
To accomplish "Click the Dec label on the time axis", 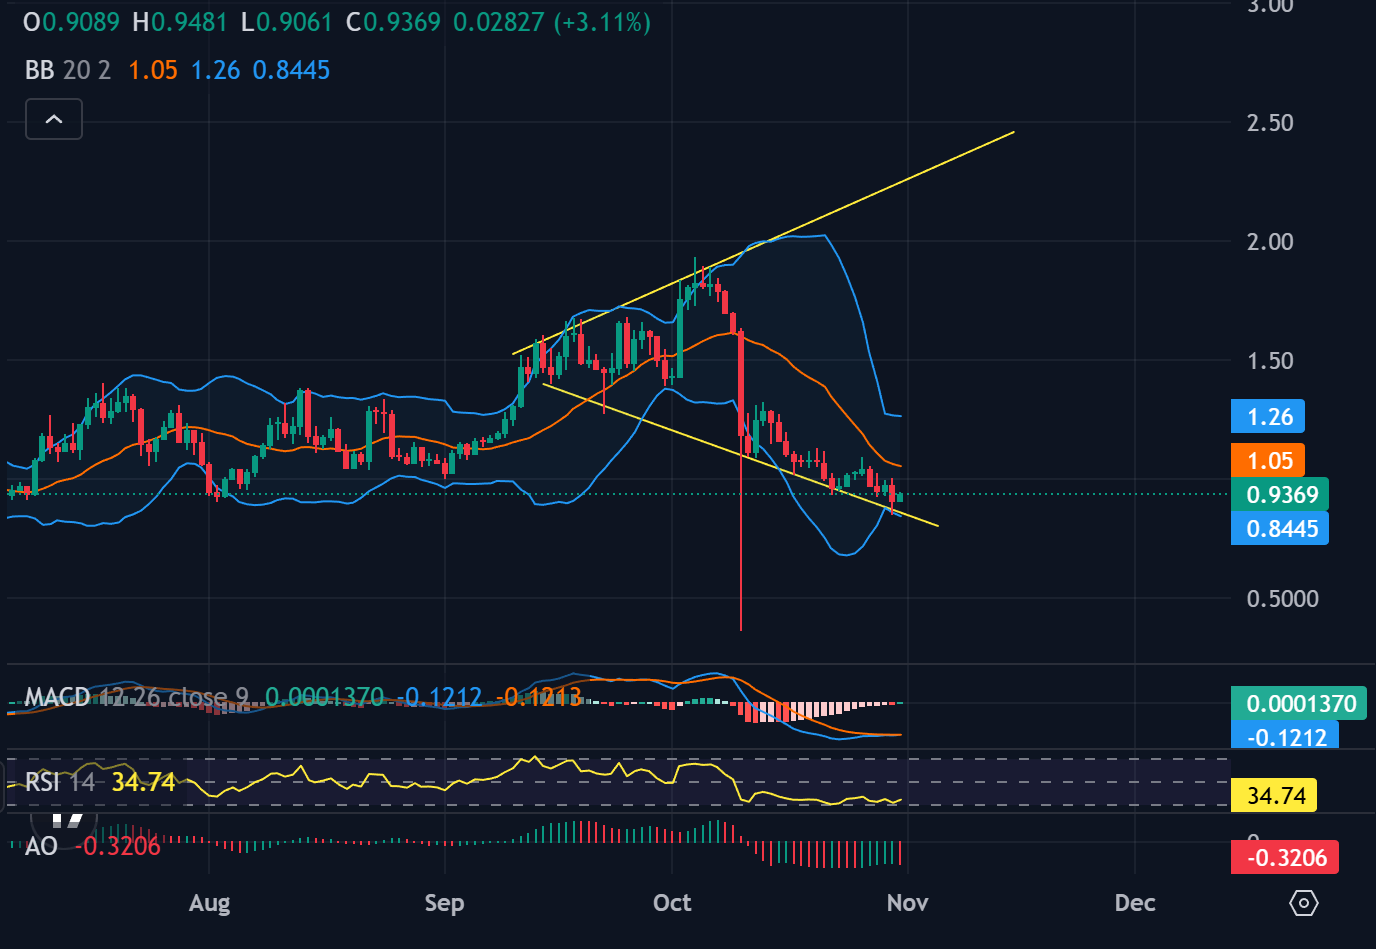I will coord(1135,903).
